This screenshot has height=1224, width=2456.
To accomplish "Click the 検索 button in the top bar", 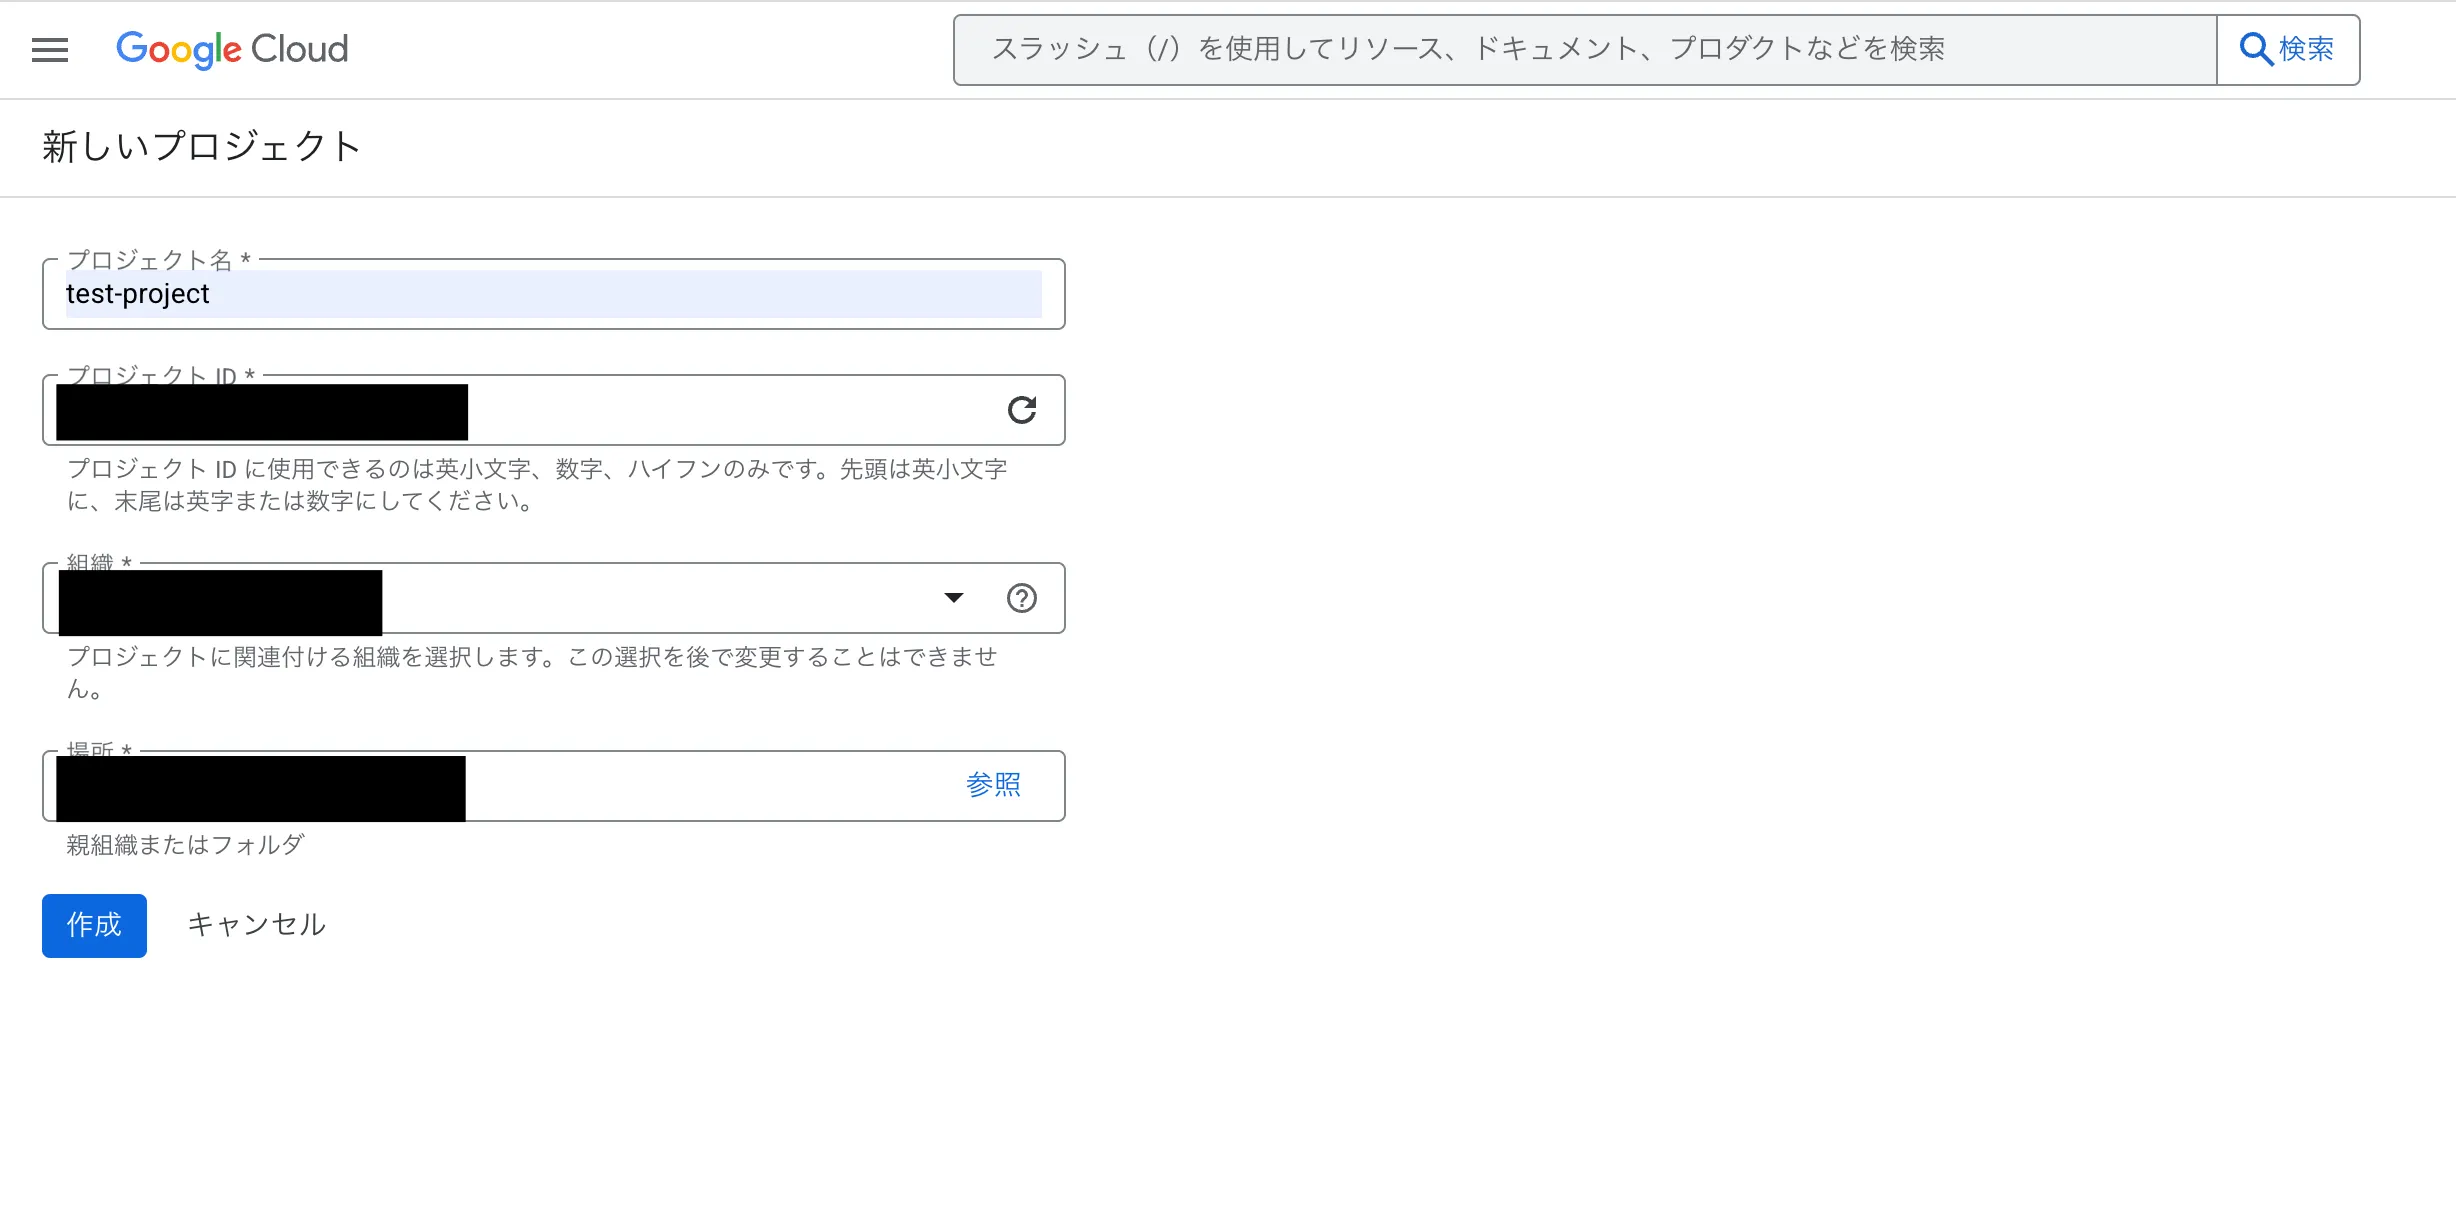I will click(x=2288, y=49).
